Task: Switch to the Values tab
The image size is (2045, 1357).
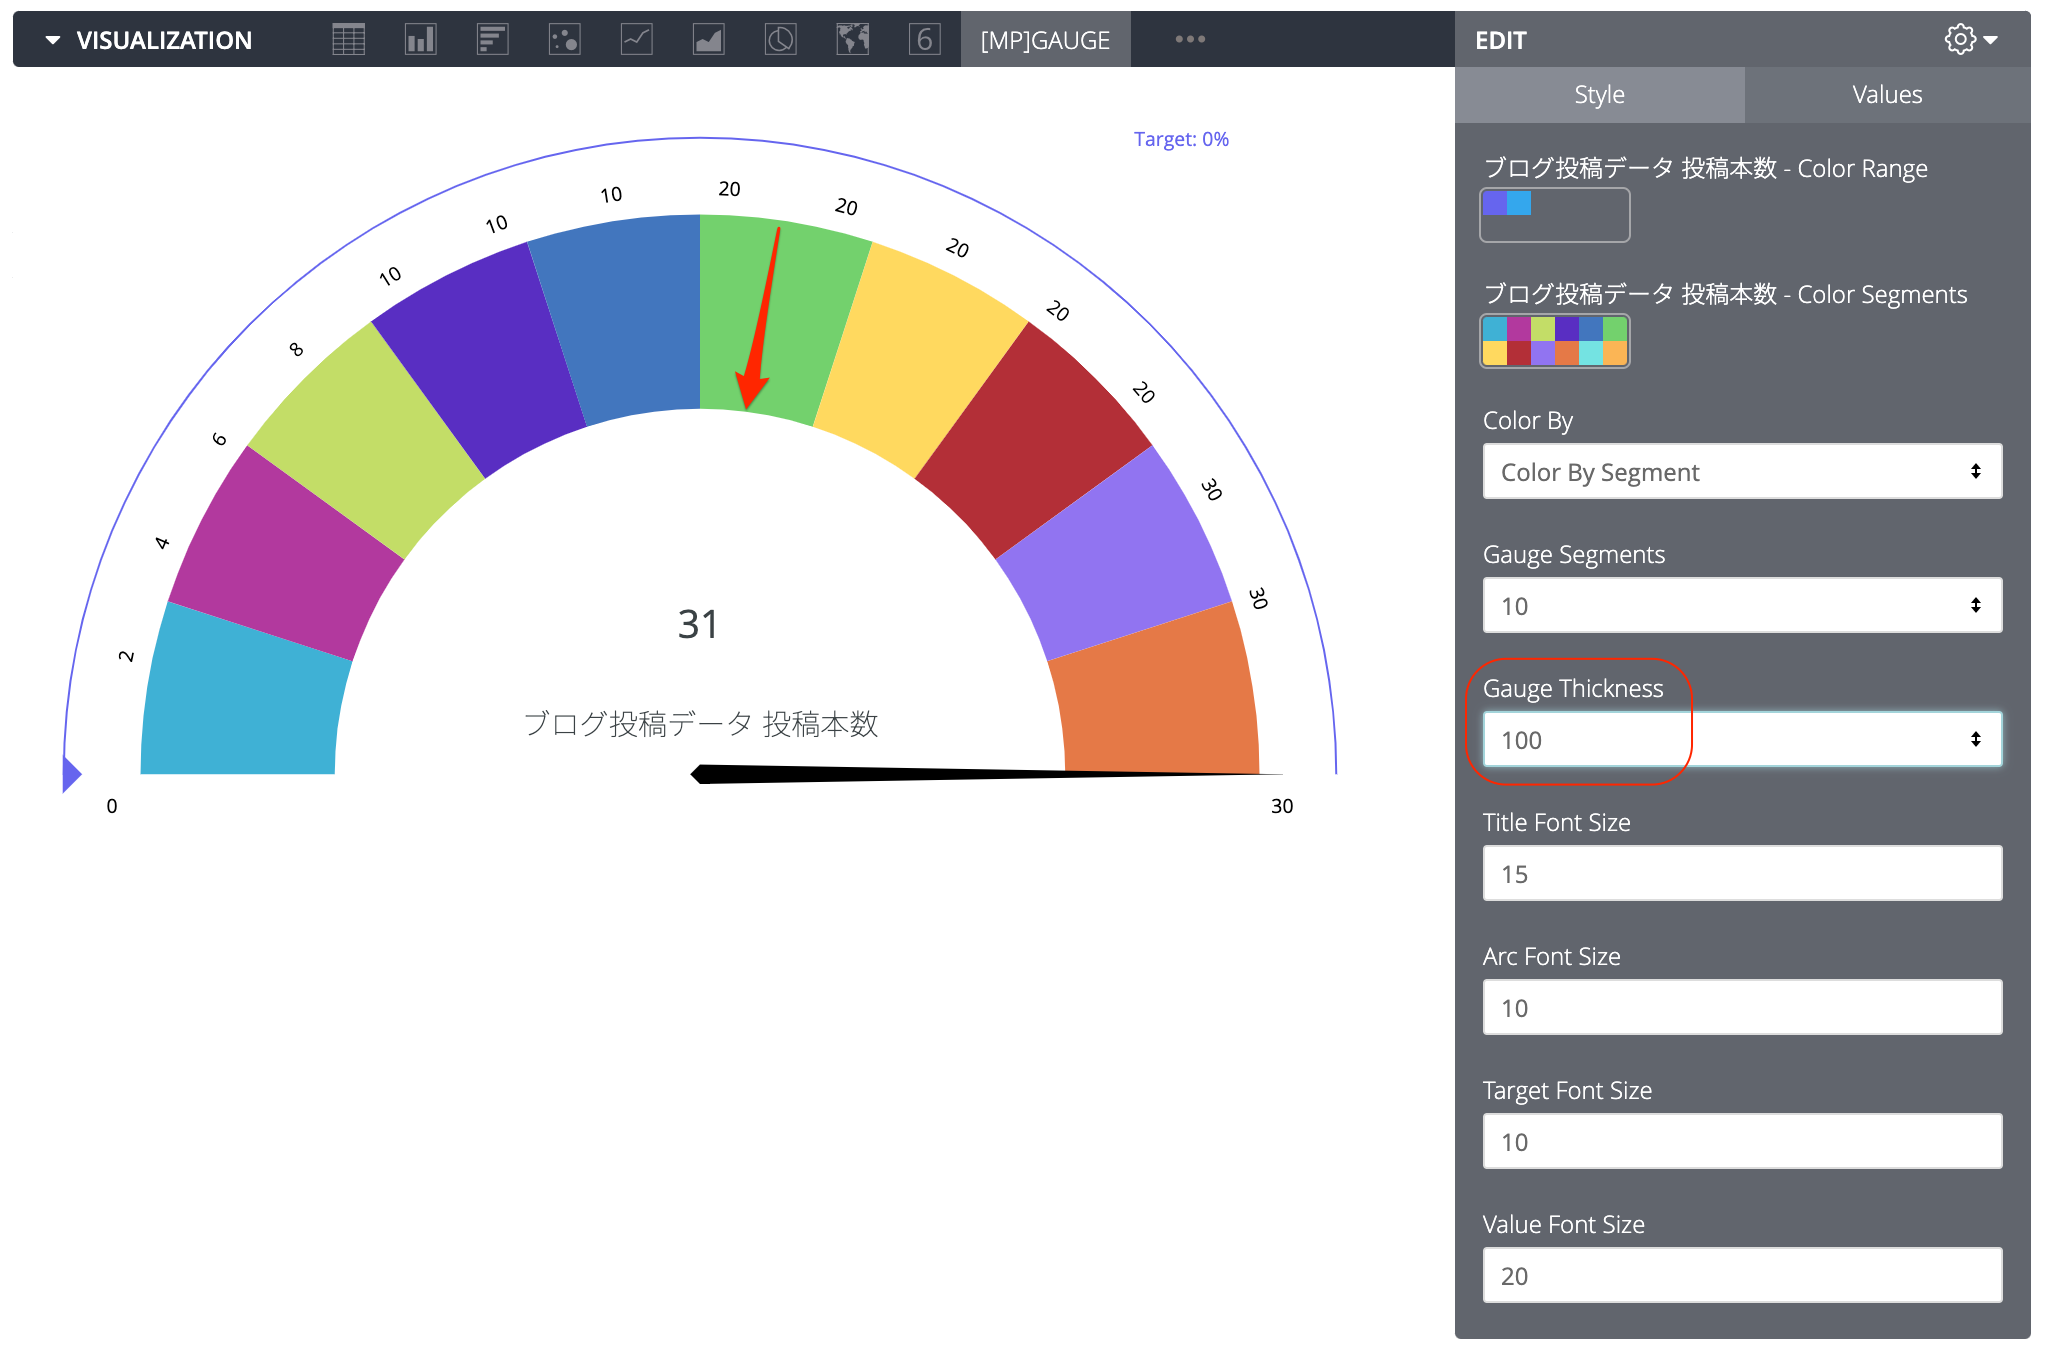Action: pyautogui.click(x=1886, y=94)
